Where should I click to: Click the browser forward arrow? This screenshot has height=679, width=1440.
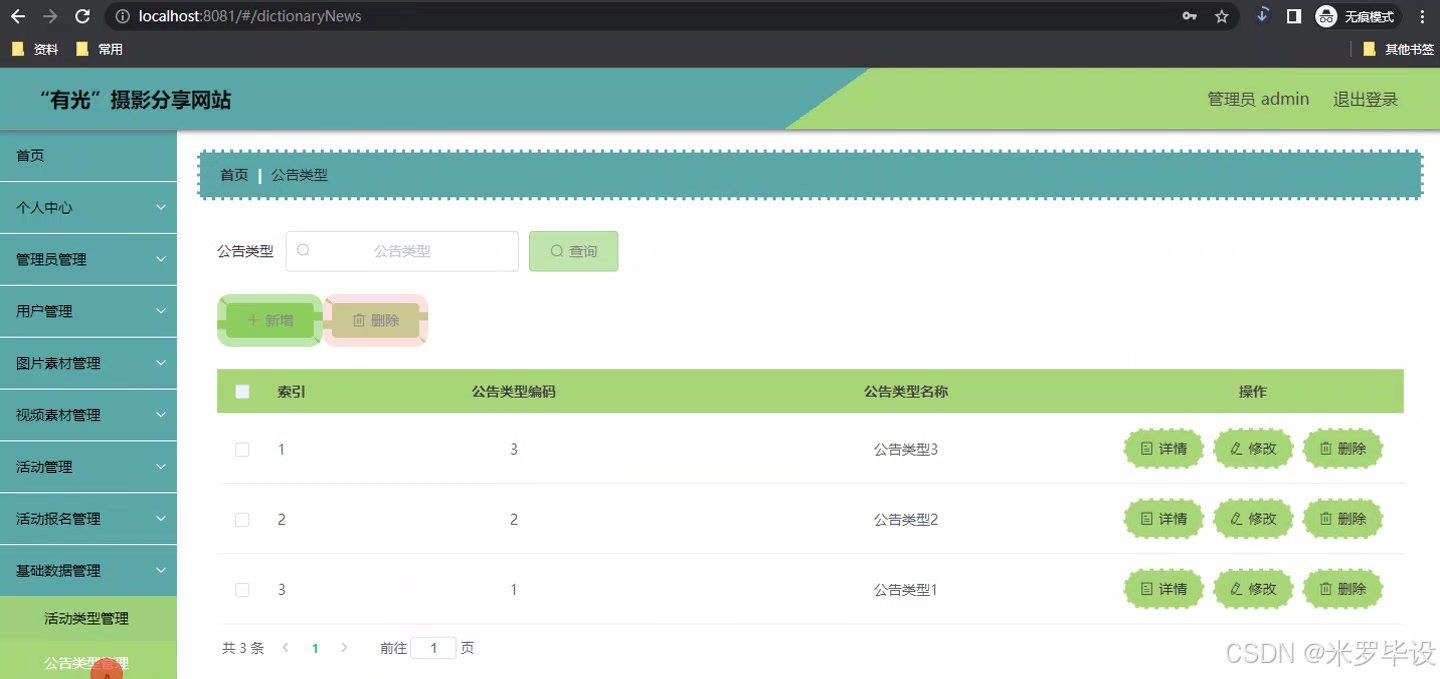coord(50,16)
